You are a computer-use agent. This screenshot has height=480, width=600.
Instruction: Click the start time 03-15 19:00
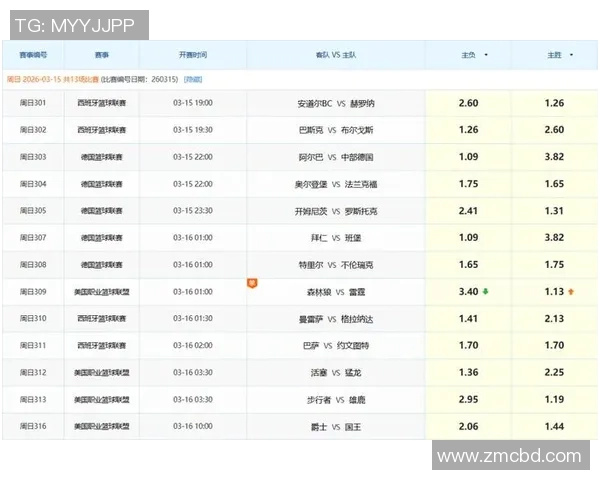pyautogui.click(x=193, y=103)
